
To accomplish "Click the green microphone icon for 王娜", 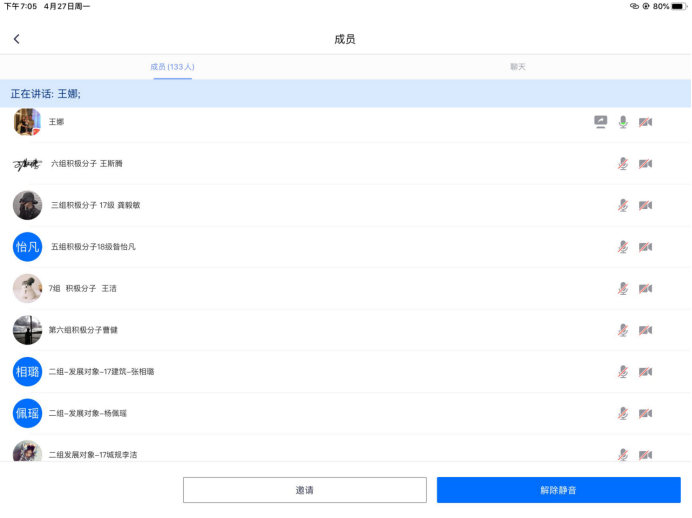I will [623, 122].
